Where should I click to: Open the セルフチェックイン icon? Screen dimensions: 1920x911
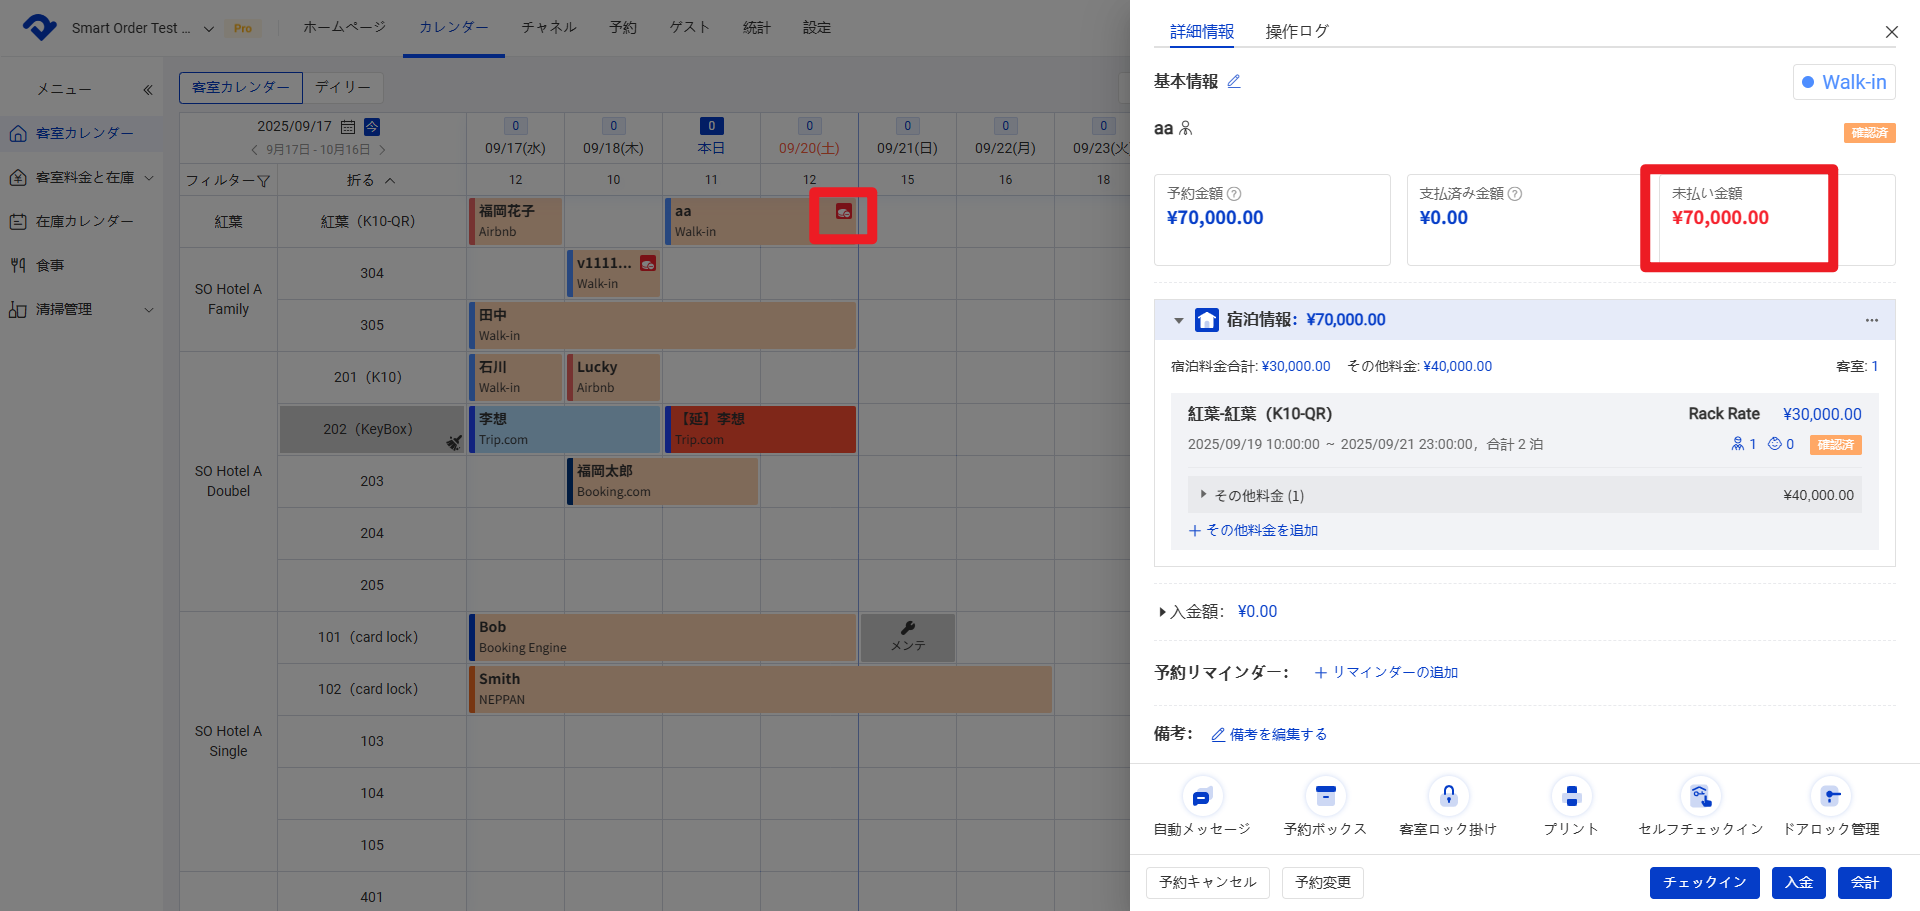point(1700,797)
